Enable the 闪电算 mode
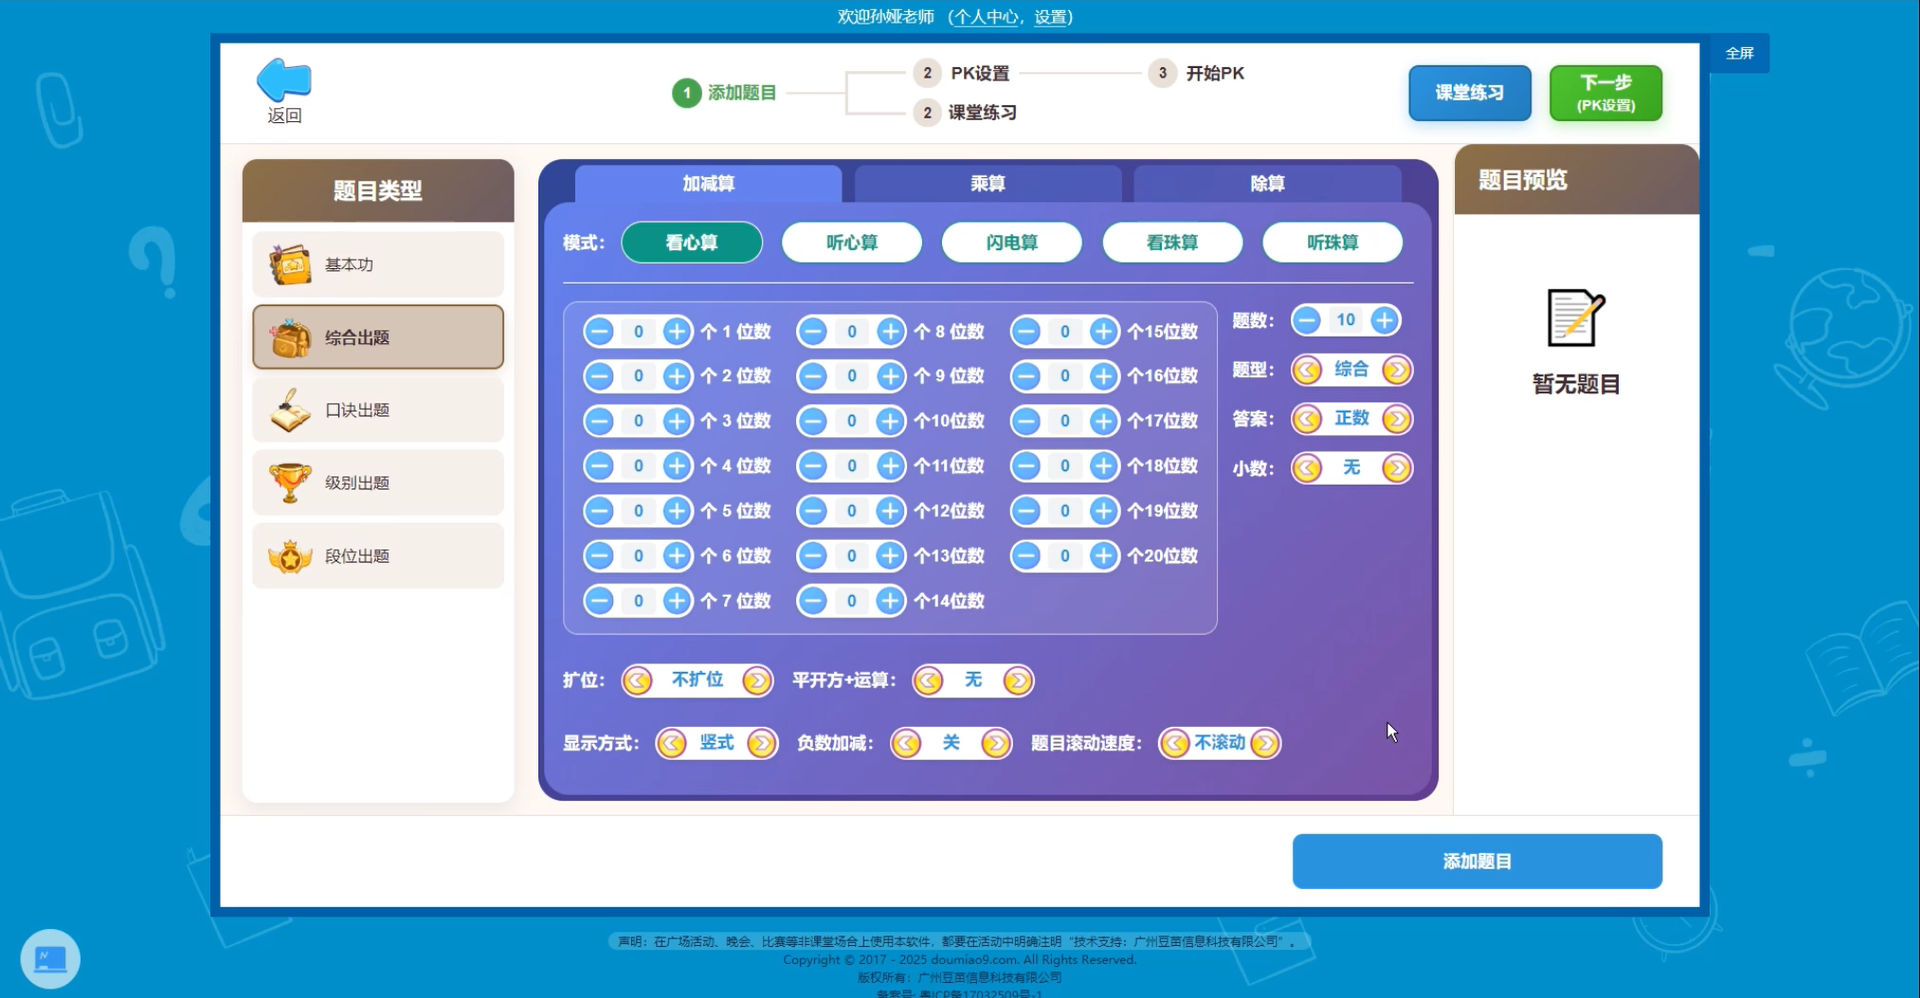The image size is (1920, 998). (x=1011, y=242)
